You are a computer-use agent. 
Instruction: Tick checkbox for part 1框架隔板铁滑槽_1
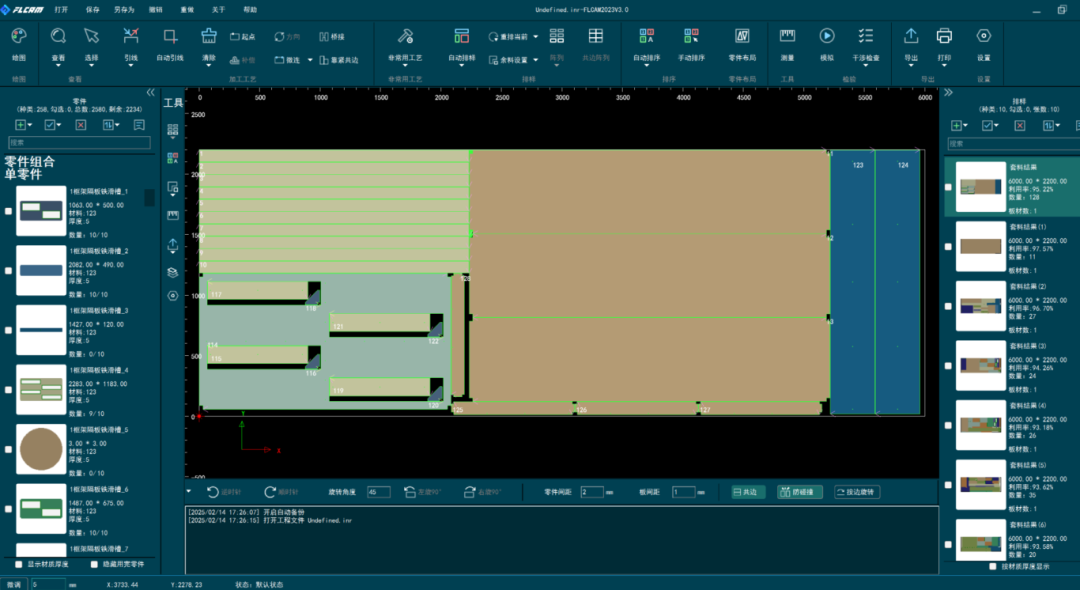pos(9,211)
